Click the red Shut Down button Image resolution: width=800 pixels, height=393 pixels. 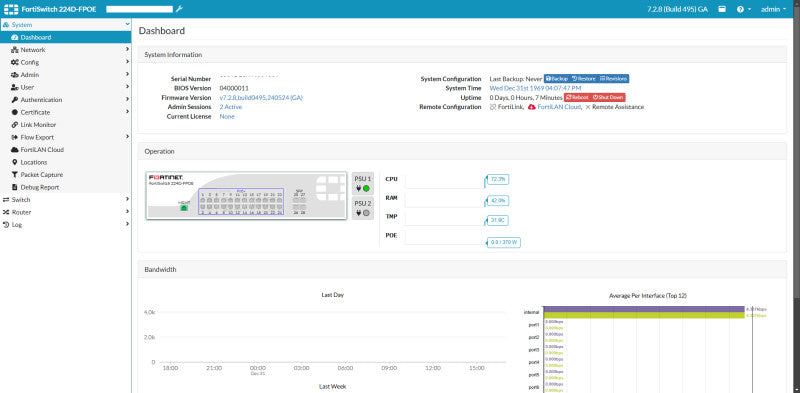coord(608,97)
